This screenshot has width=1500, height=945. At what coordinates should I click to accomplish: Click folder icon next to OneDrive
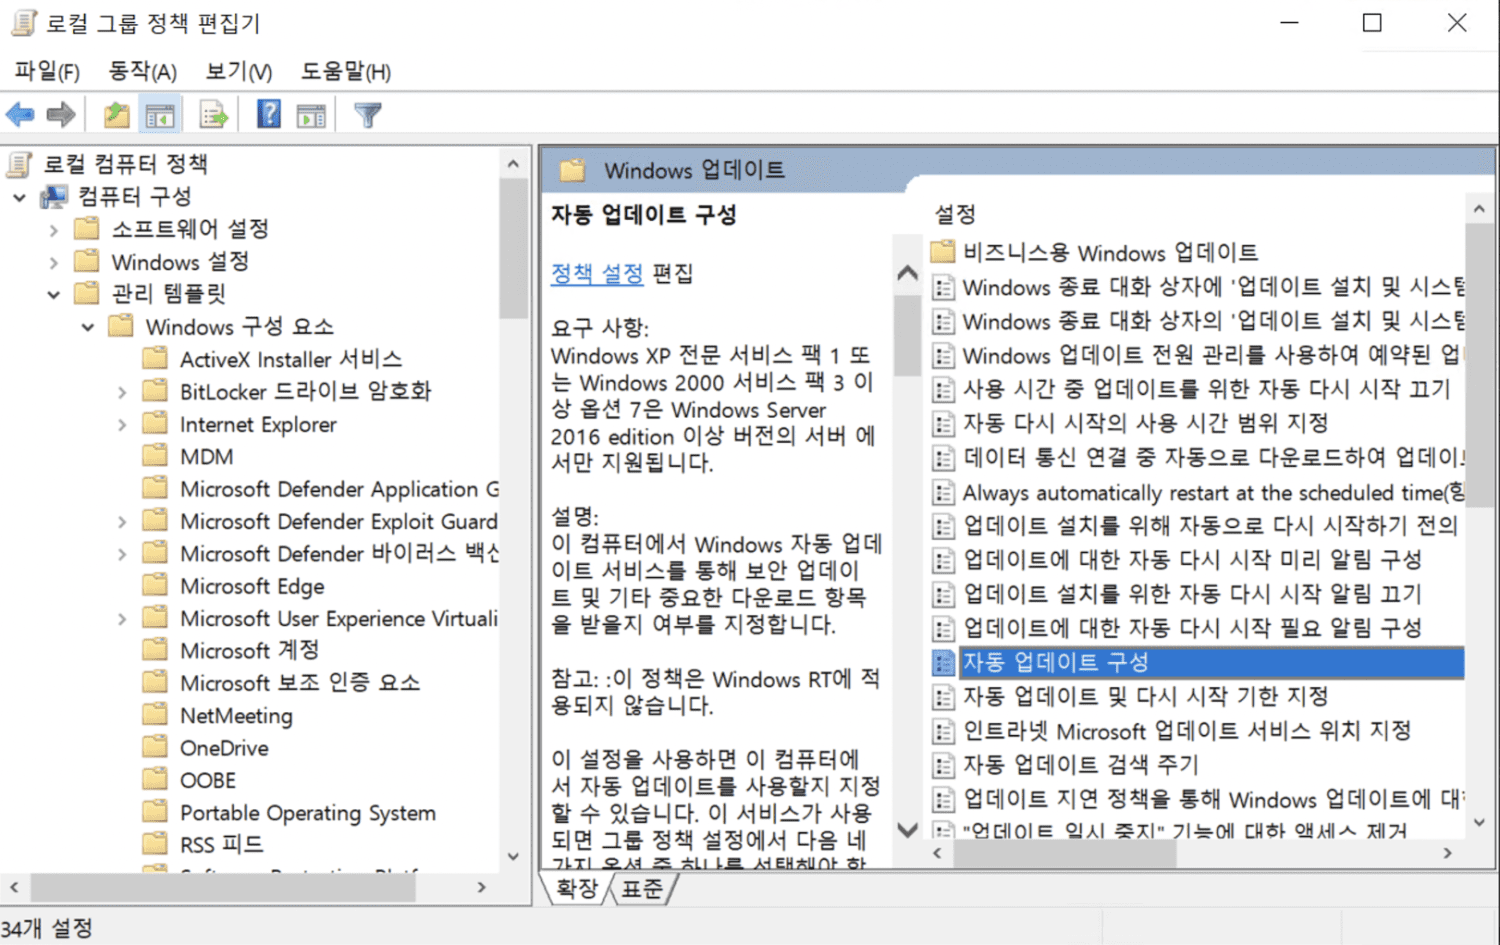point(155,747)
